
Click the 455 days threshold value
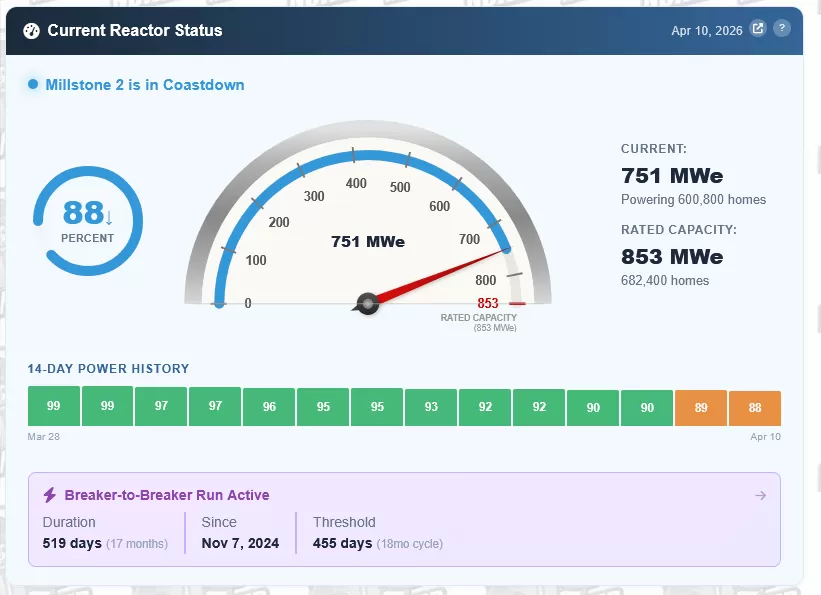(342, 543)
